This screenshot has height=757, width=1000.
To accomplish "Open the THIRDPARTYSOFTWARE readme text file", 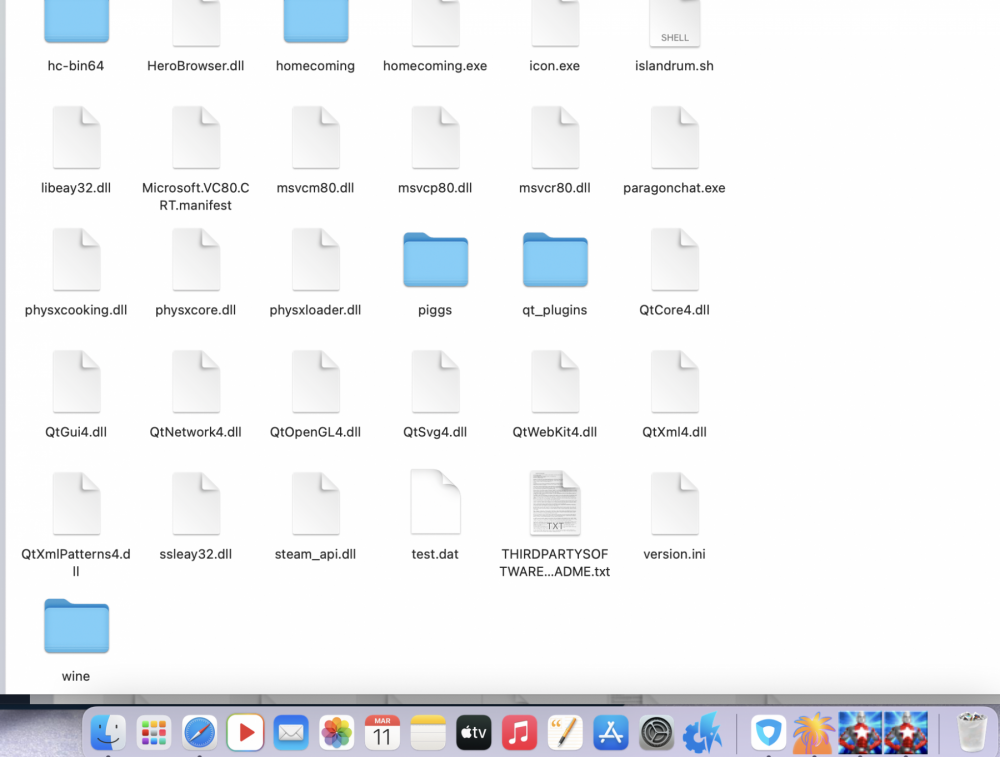I will pos(555,502).
